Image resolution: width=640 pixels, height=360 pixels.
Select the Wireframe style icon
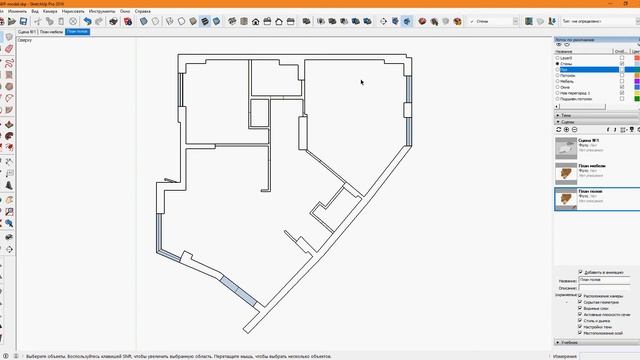169,21
